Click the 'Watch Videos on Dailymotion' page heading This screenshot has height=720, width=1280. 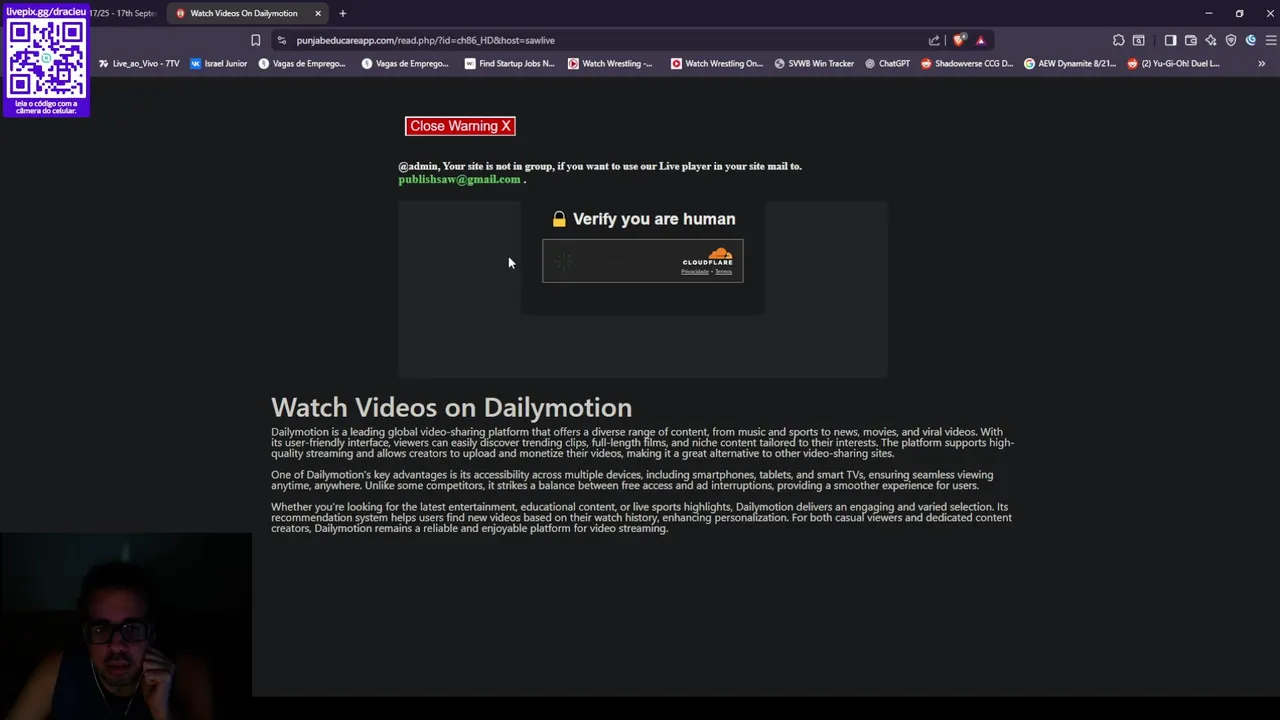pos(451,407)
